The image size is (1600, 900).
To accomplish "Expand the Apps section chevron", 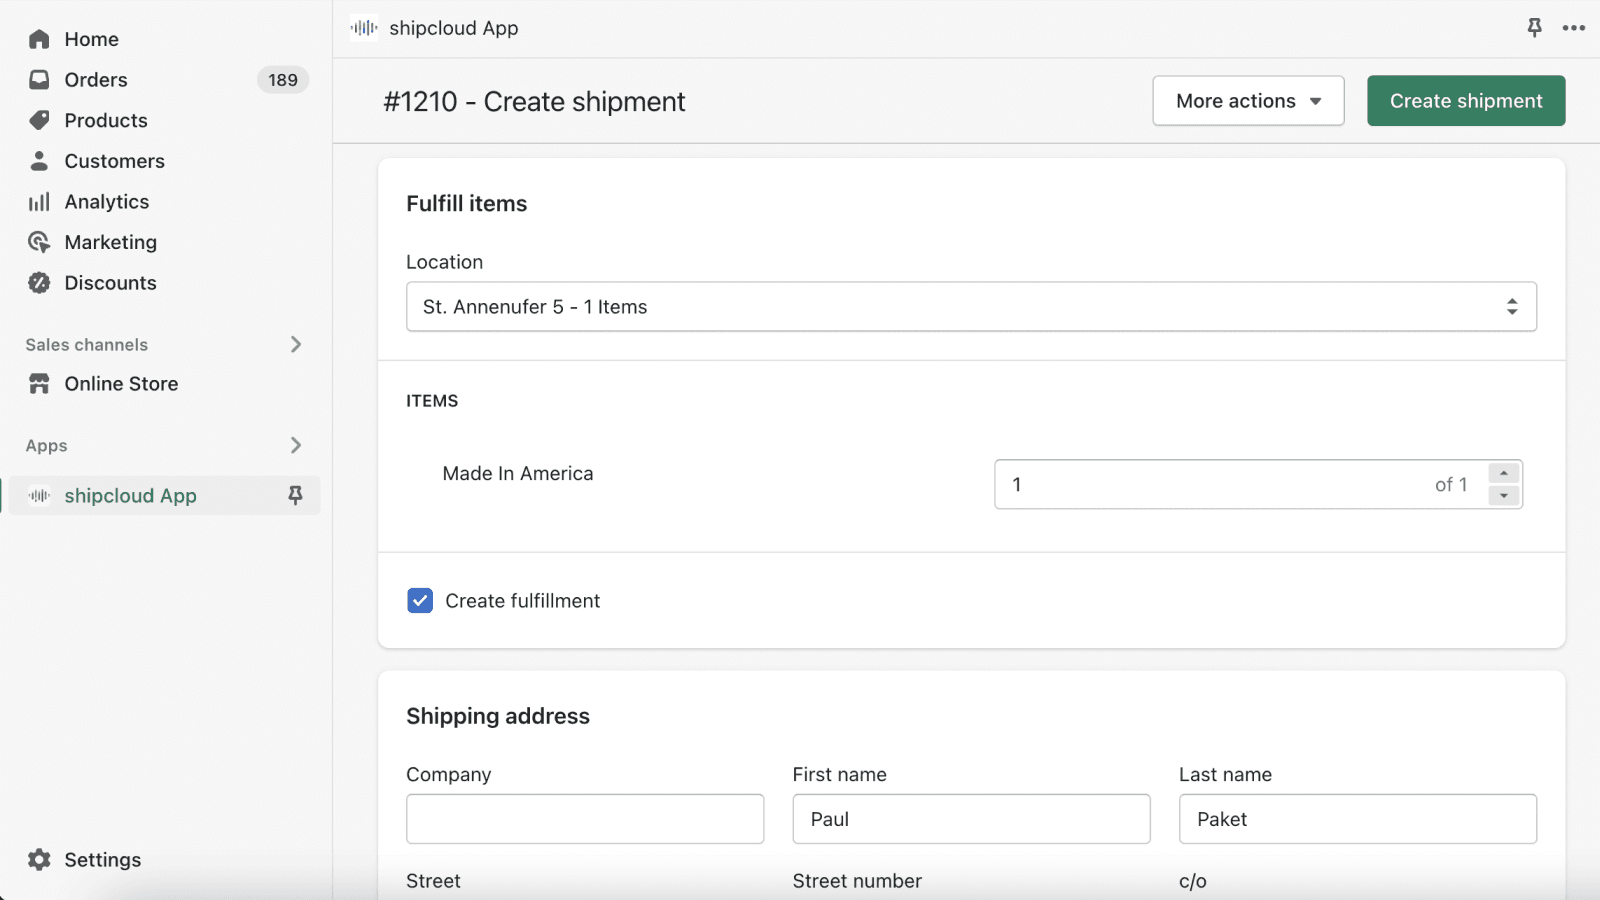I will [295, 445].
